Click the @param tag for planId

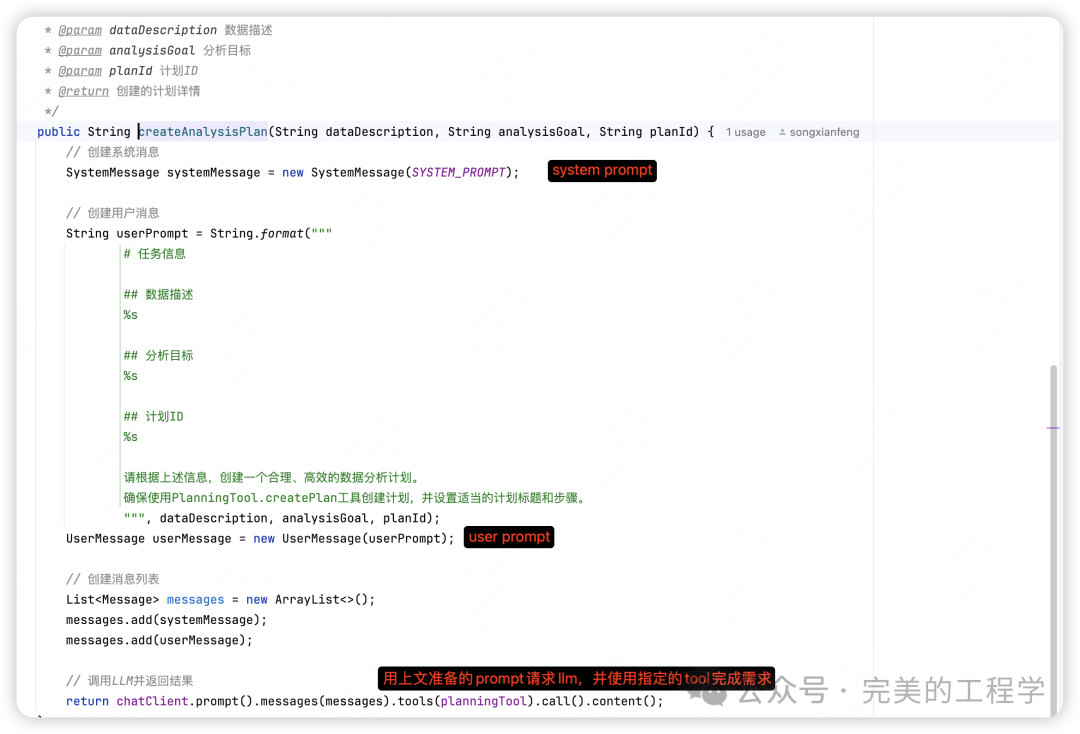pos(79,71)
